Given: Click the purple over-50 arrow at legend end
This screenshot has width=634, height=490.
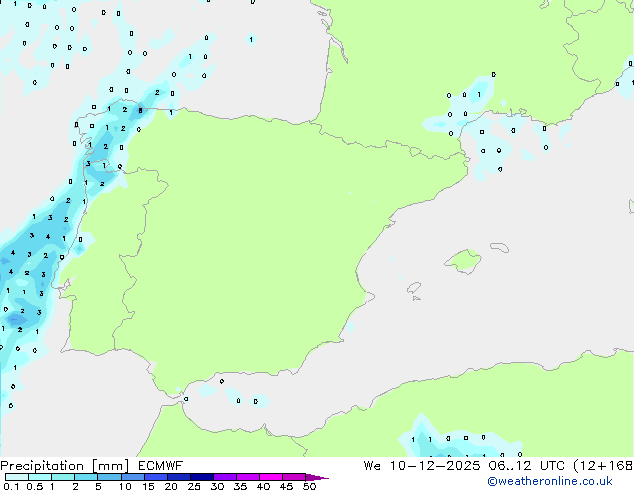Looking at the screenshot, I should pos(317,477).
